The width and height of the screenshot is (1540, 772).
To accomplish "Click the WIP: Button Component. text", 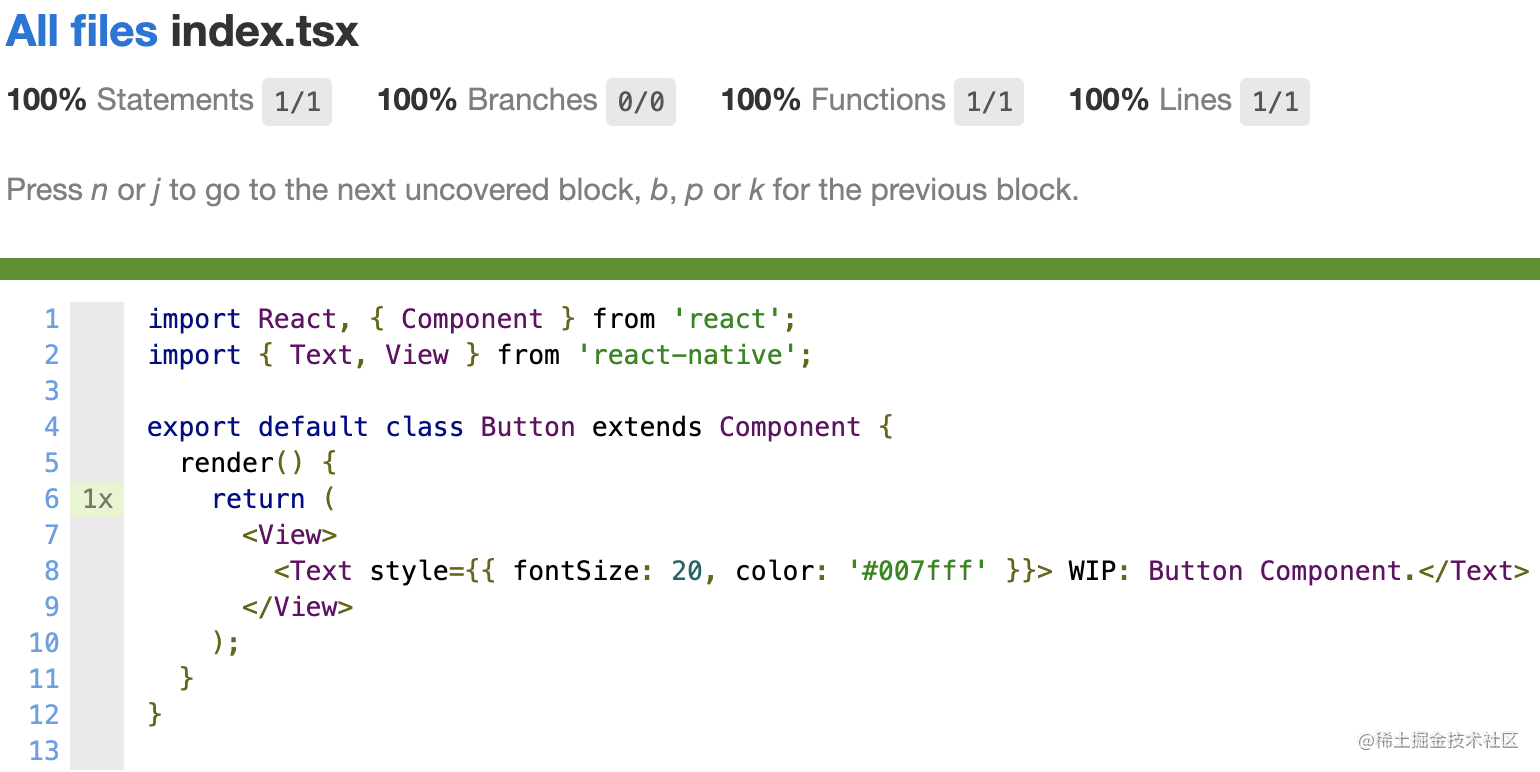I will pyautogui.click(x=1243, y=571).
